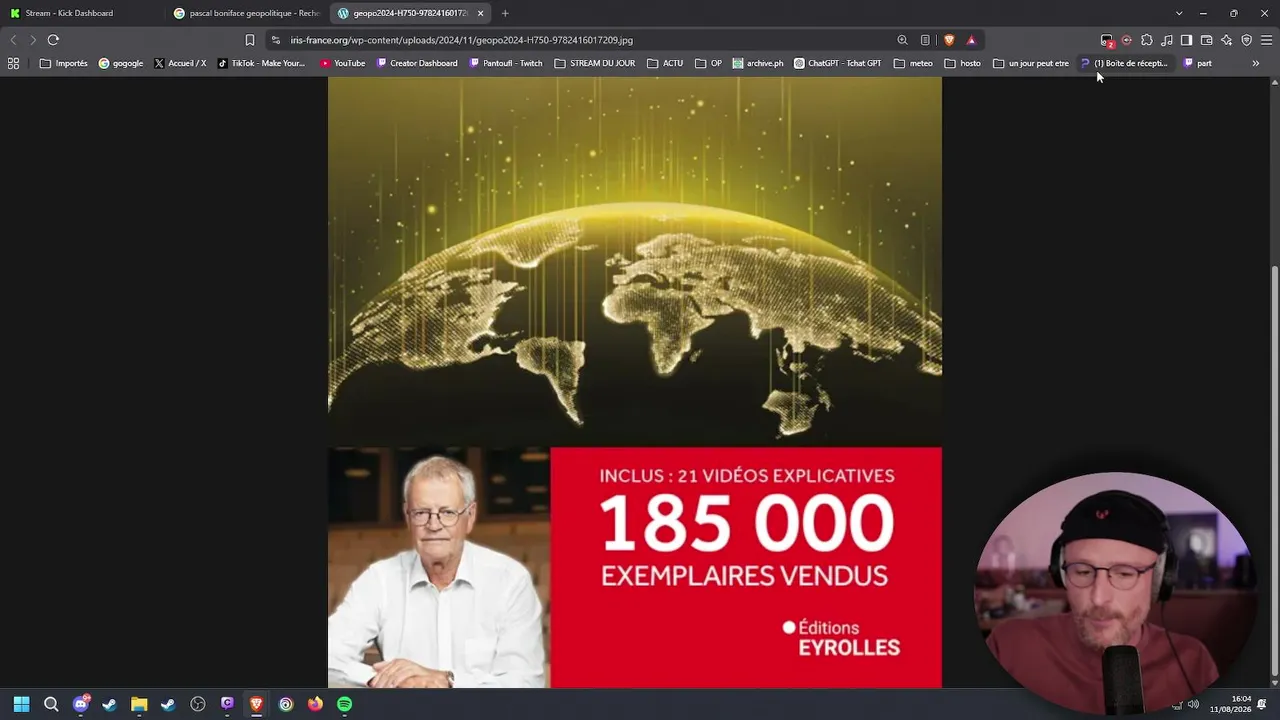Open the YouTube bookmark
This screenshot has width=1280, height=720.
click(342, 63)
